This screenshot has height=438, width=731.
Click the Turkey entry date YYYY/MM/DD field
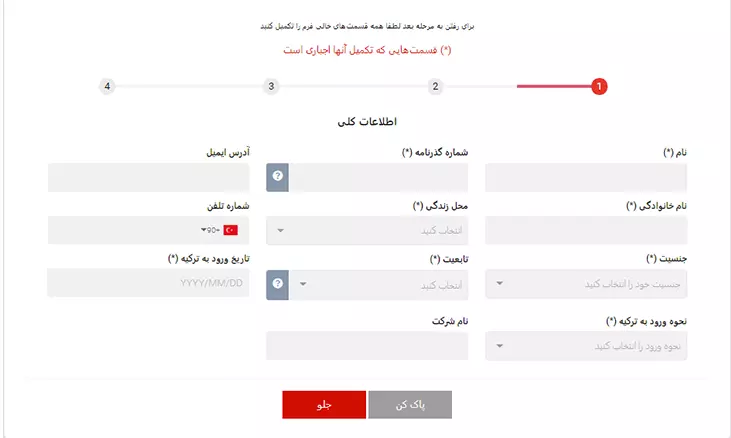click(x=148, y=283)
